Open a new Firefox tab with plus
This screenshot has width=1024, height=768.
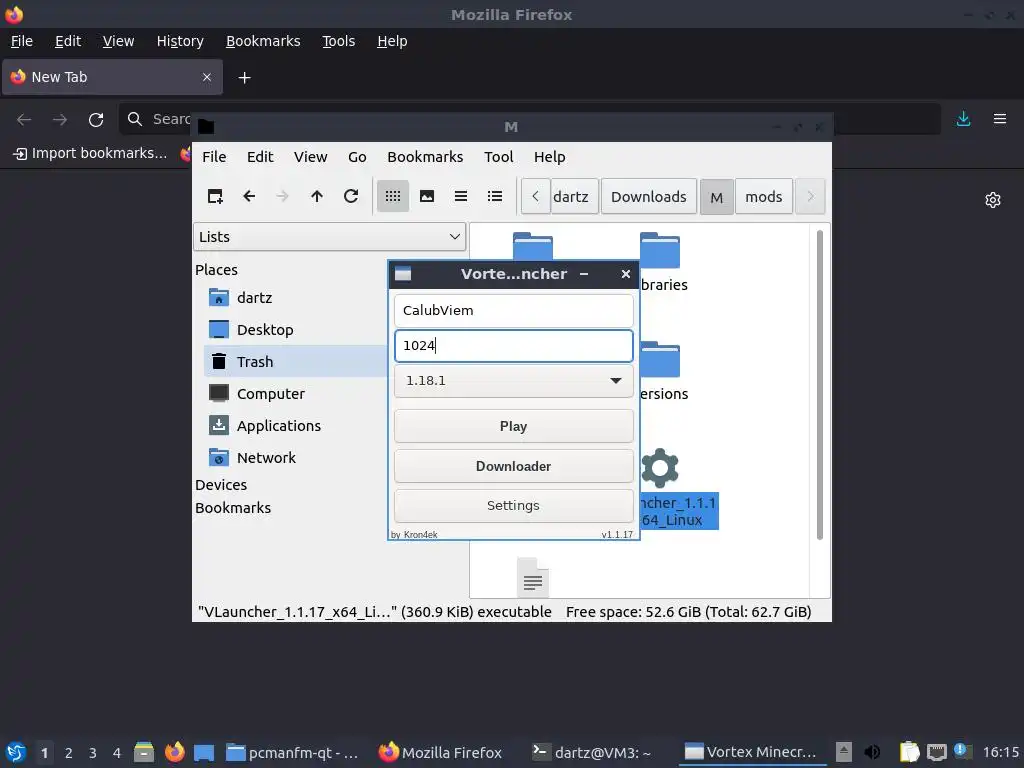pos(244,78)
